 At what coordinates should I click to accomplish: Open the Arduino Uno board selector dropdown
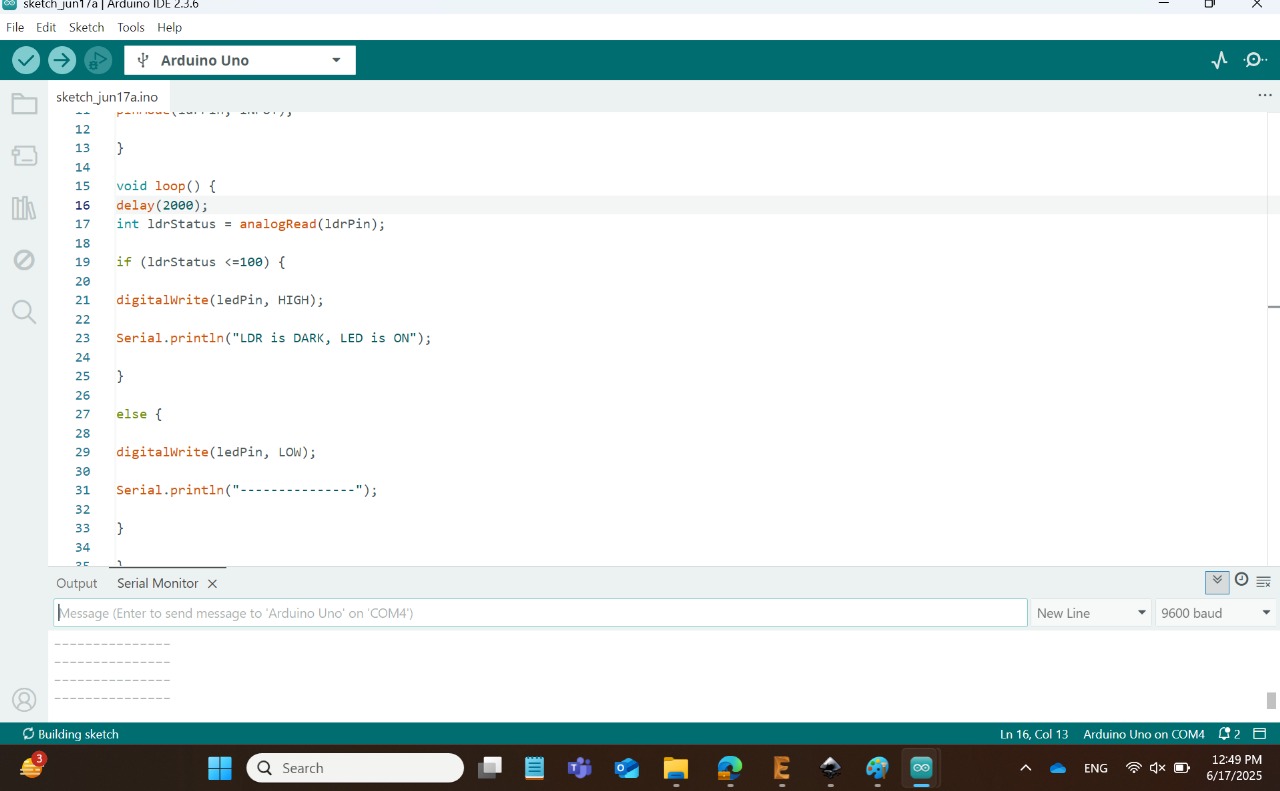click(x=240, y=60)
